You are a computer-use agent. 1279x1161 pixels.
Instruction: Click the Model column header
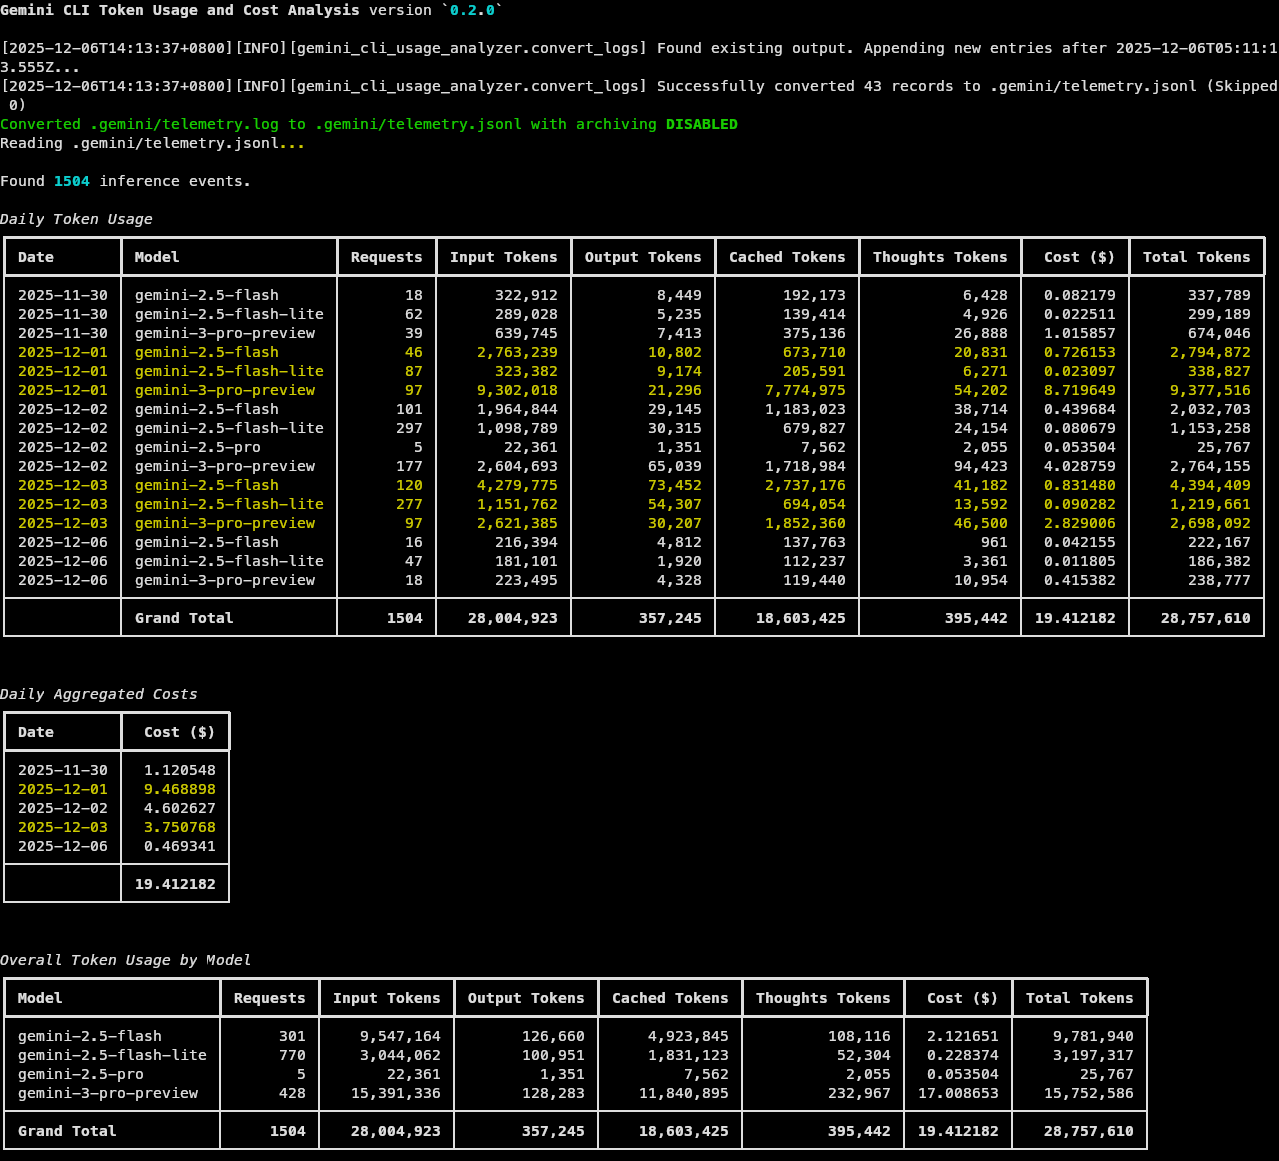pos(159,257)
